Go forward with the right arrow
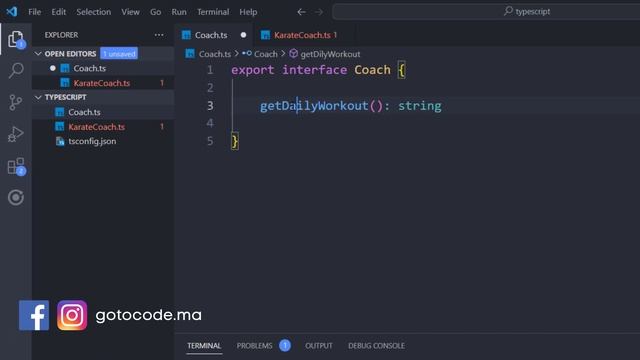Image resolution: width=640 pixels, height=360 pixels. [319, 12]
